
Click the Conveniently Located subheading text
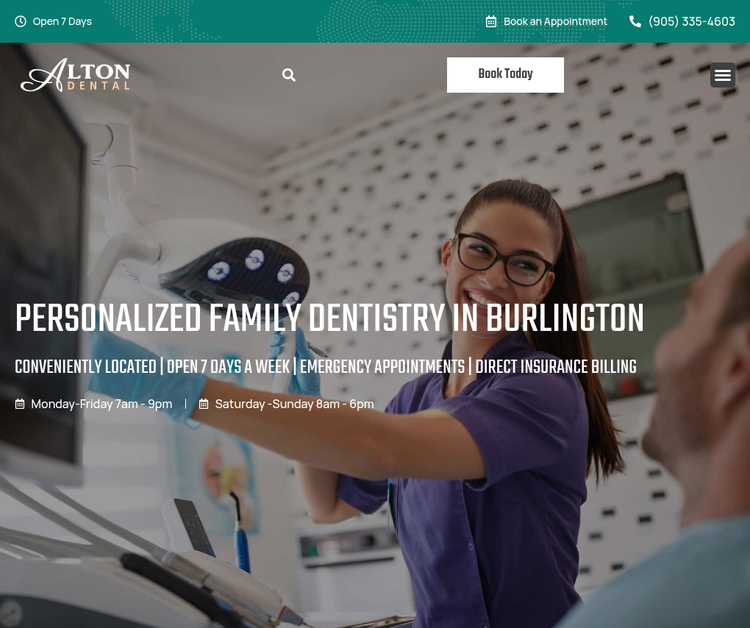point(85,367)
